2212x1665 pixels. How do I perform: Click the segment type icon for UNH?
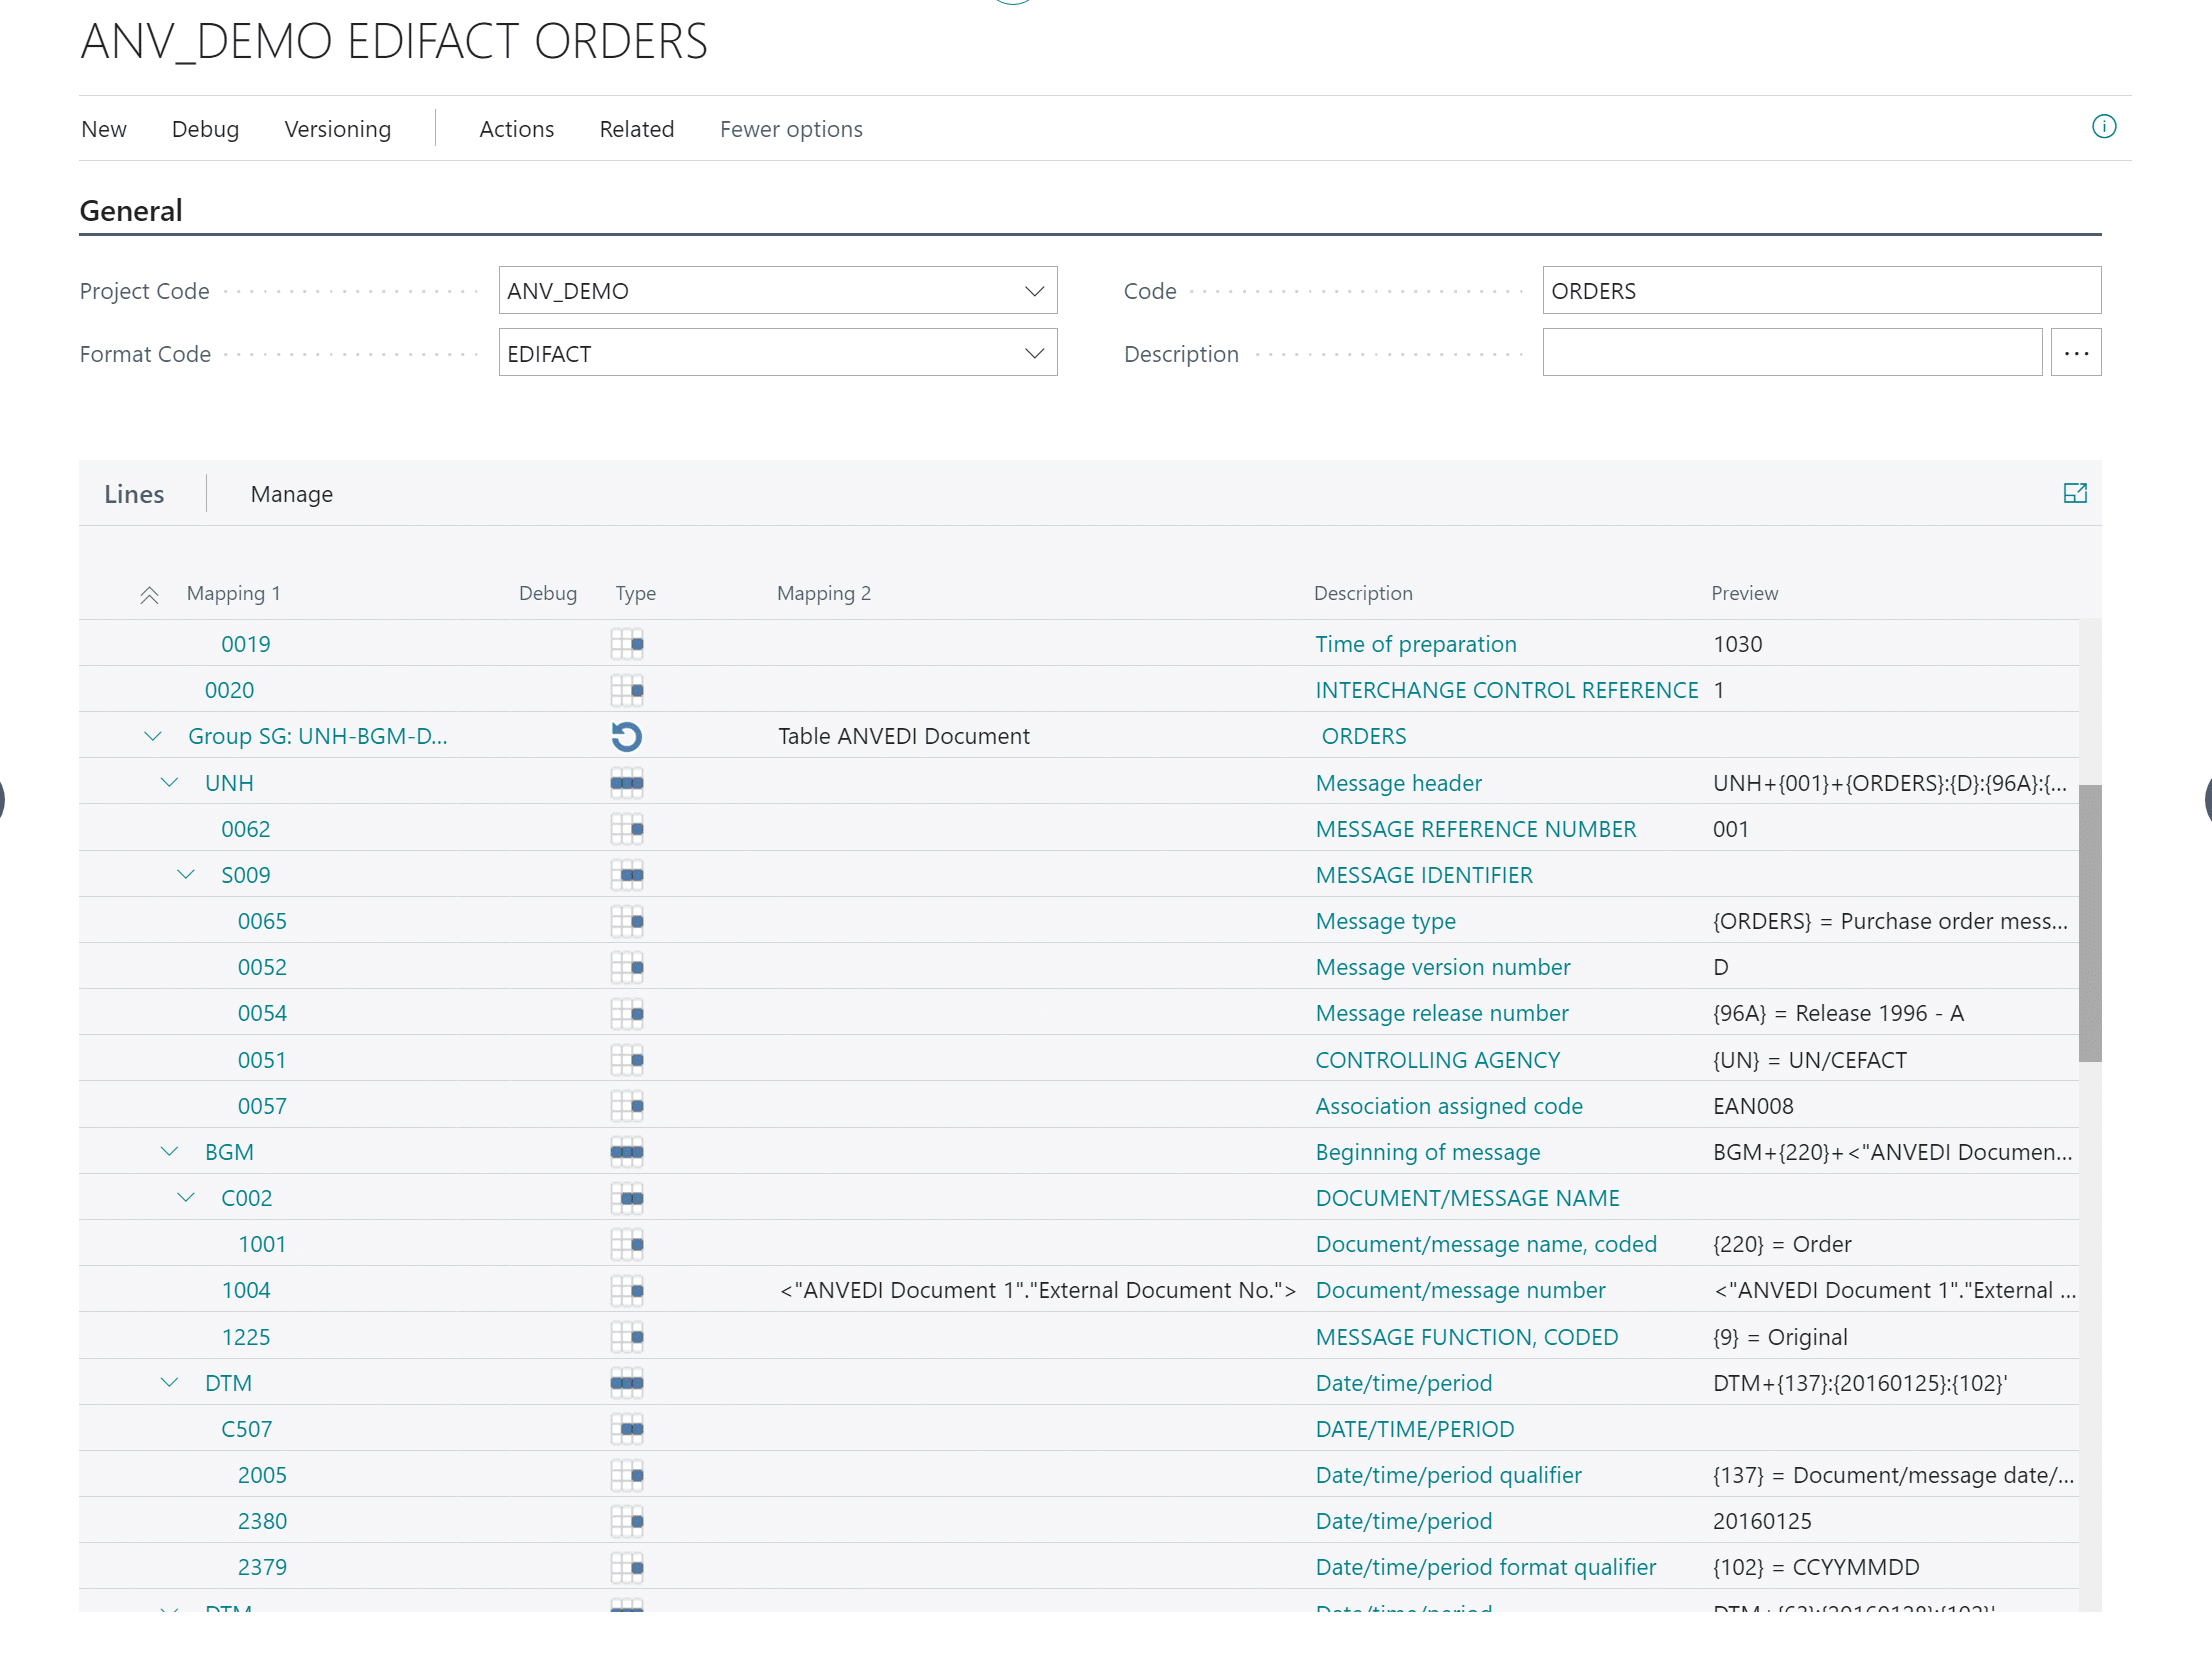point(627,783)
